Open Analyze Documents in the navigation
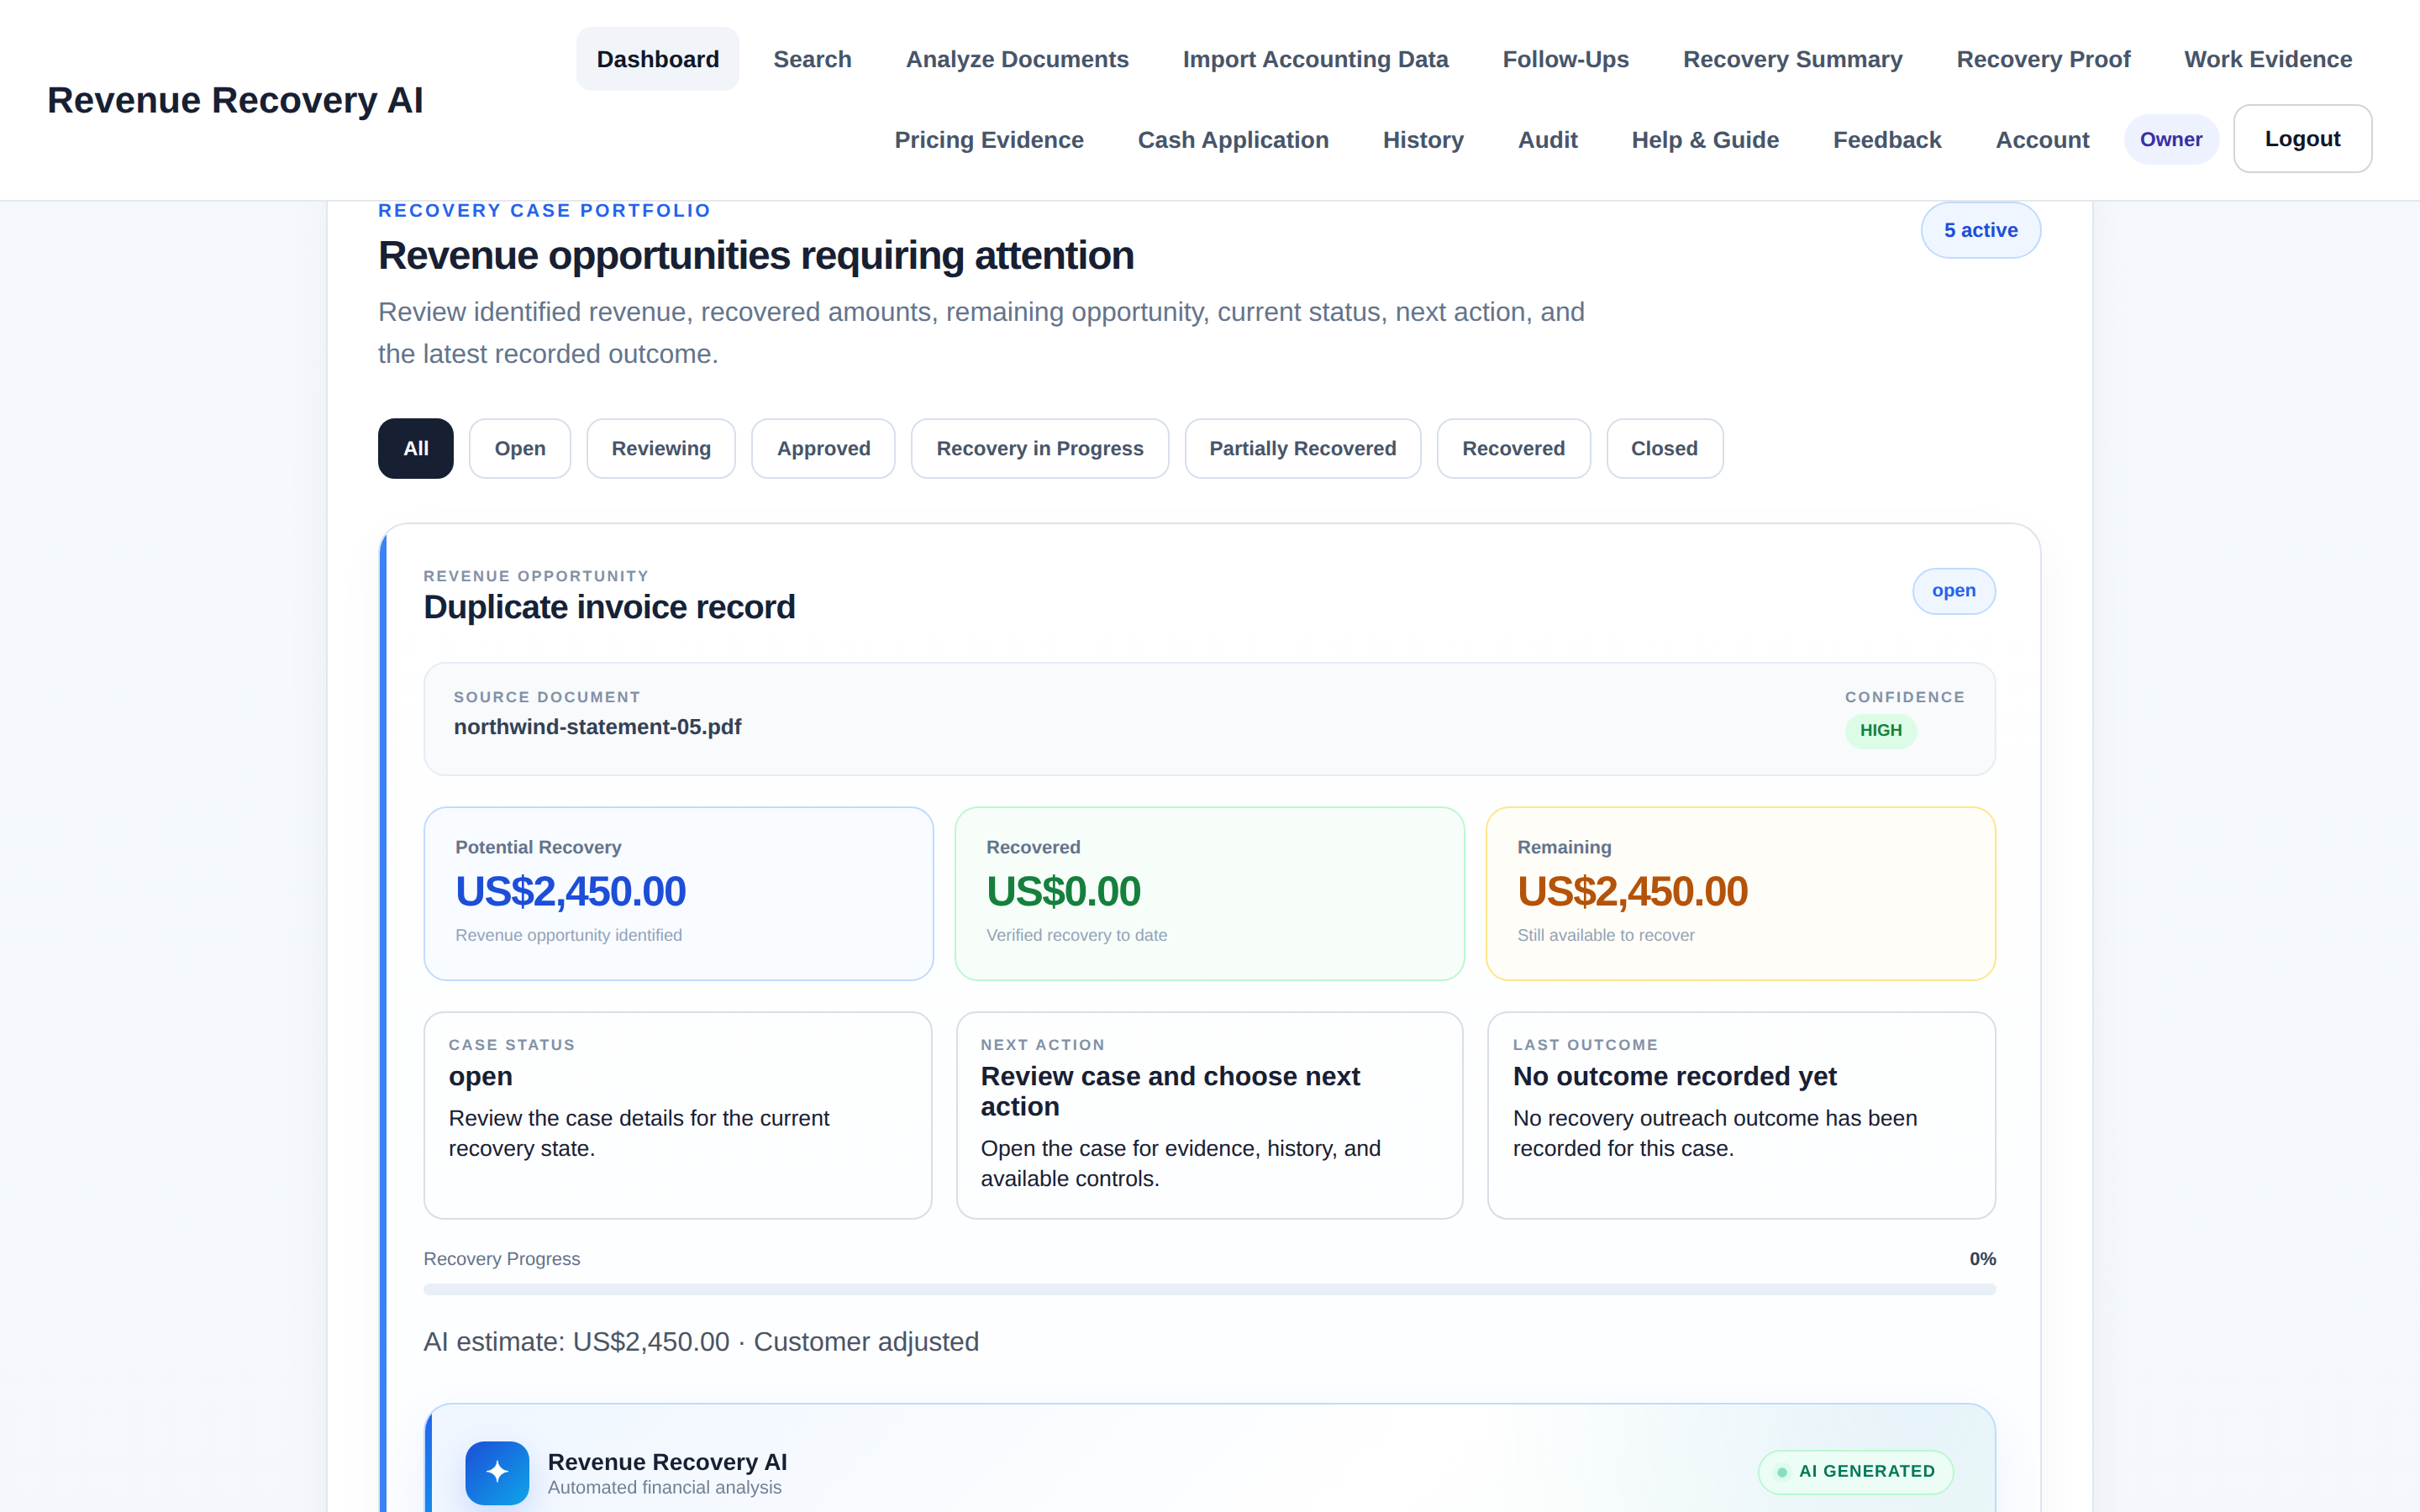Screen dimensions: 2420x1512 click(1017, 59)
